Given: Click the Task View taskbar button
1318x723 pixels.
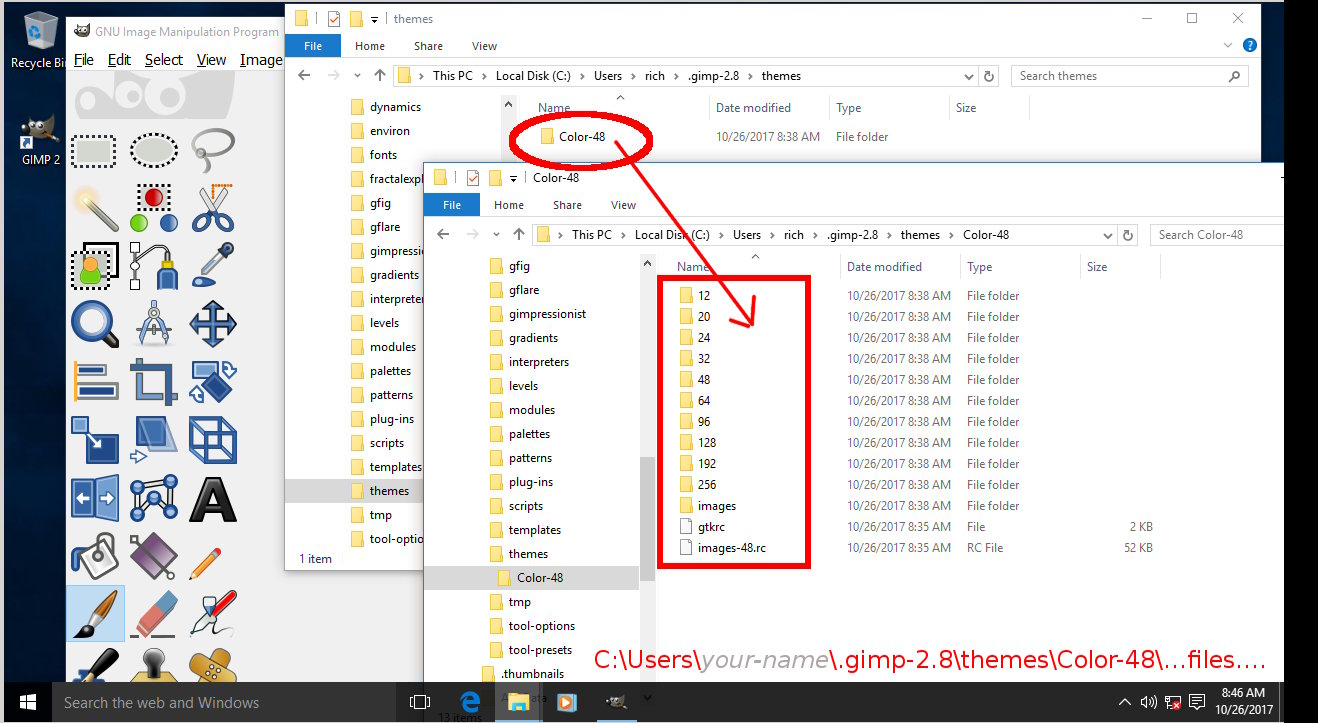Looking at the screenshot, I should (x=421, y=703).
